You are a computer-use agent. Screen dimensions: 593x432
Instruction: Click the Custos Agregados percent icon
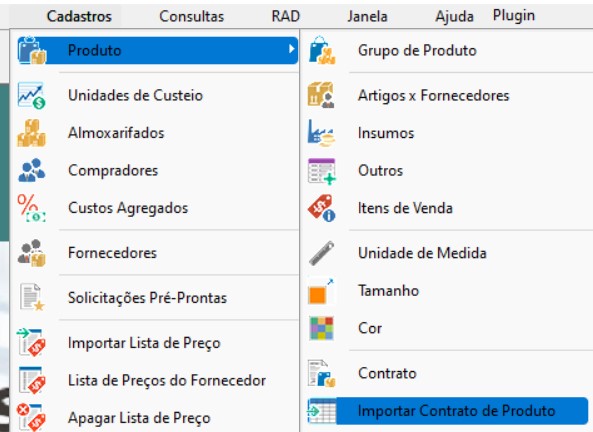(31, 208)
